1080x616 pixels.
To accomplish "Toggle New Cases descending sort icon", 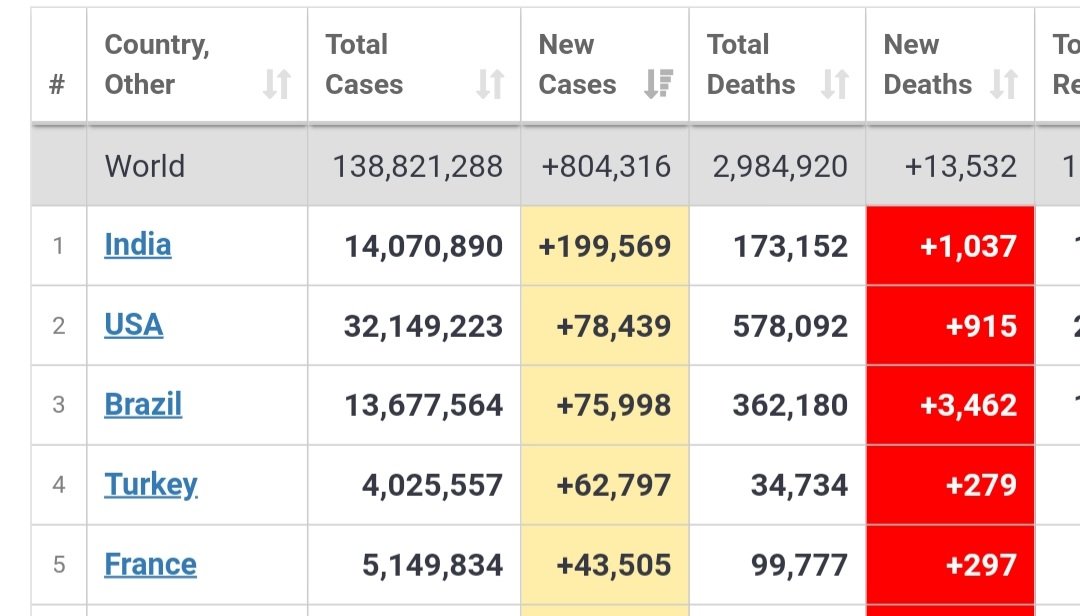I will pos(658,84).
